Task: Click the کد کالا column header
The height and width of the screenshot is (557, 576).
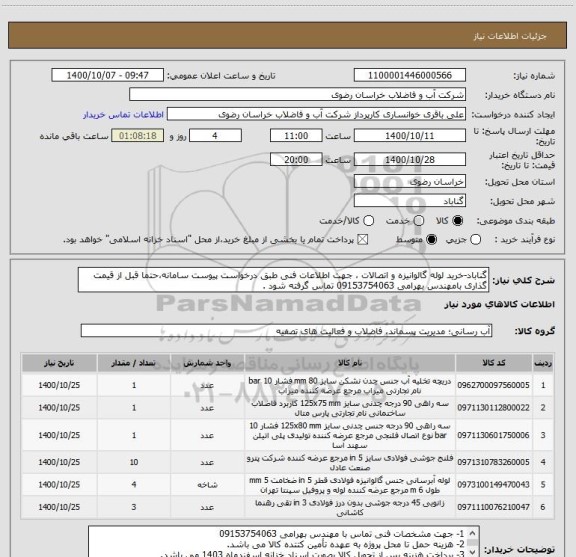Action: [494, 363]
